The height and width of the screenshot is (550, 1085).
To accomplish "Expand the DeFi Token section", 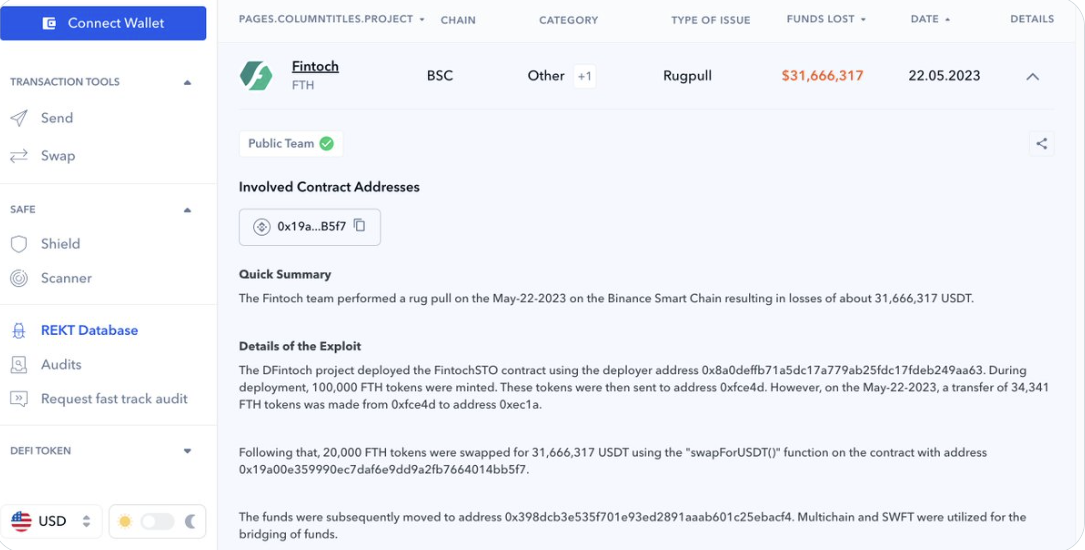I will tap(187, 451).
